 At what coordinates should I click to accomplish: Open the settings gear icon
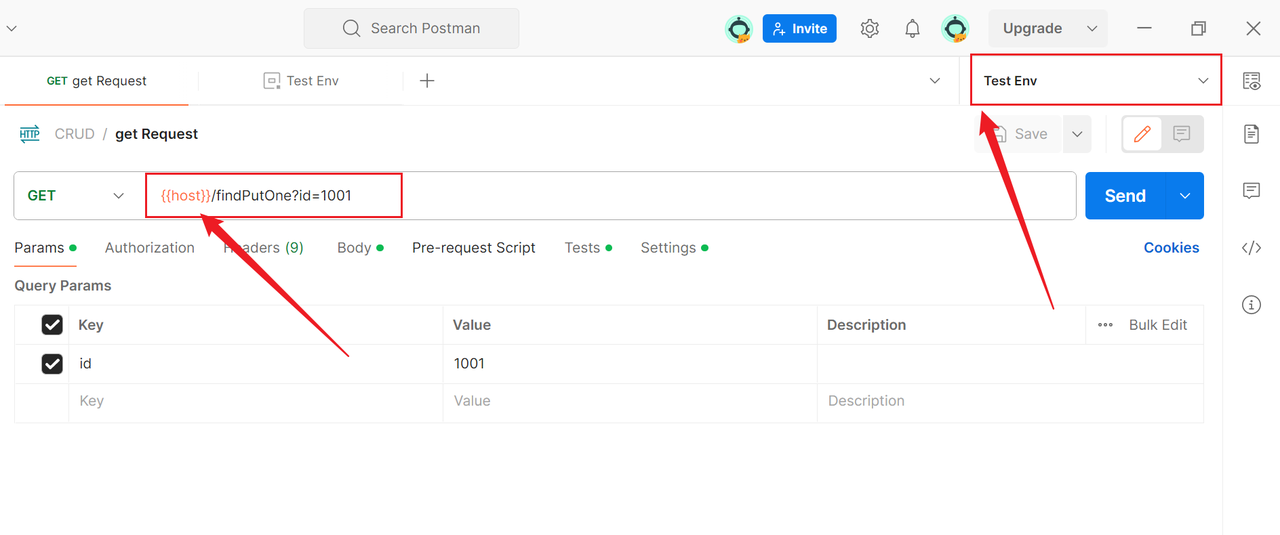coord(870,29)
